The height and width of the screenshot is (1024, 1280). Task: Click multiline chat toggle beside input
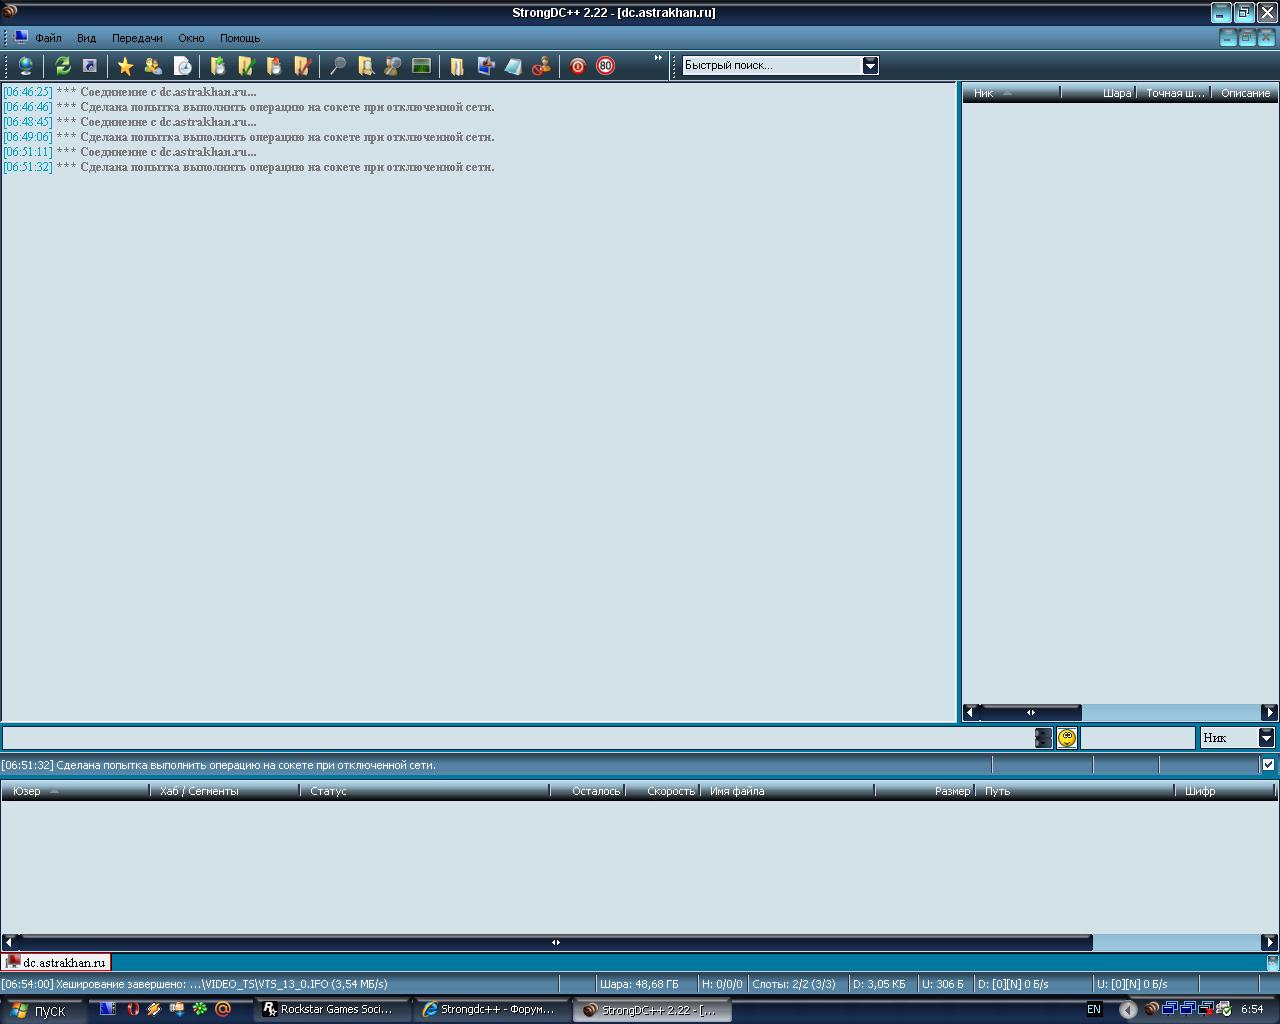click(1043, 738)
